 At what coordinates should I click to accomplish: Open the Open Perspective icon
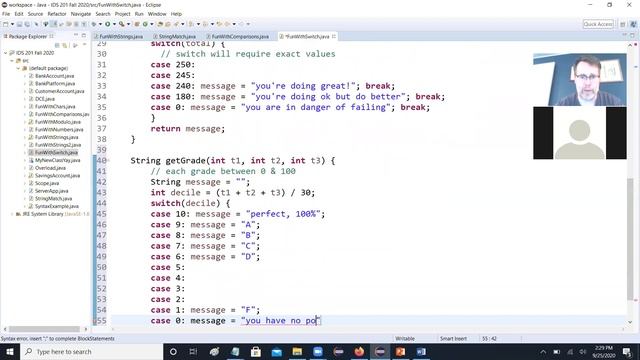(622, 24)
